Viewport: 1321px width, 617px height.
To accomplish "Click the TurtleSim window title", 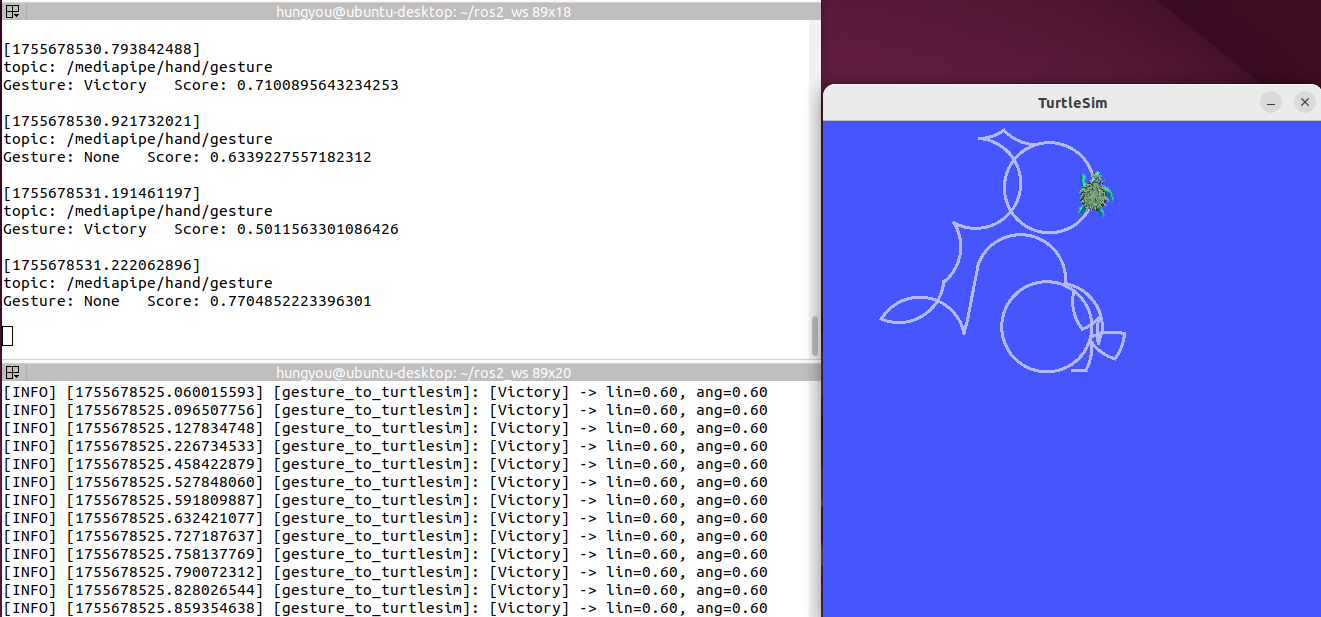I will point(1072,103).
